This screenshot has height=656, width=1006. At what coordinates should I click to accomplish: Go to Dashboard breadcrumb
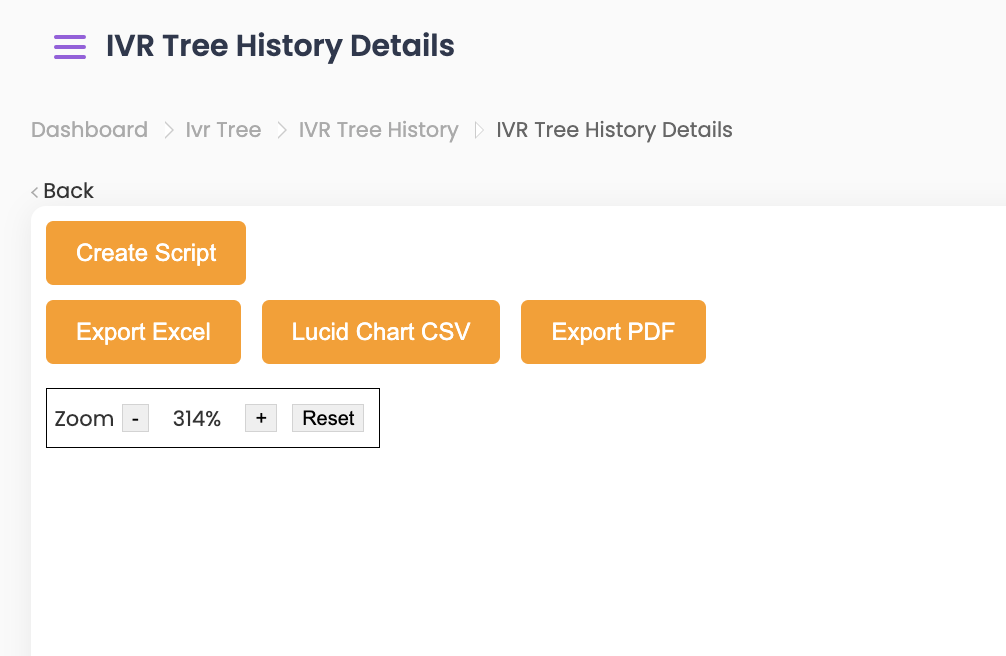(89, 130)
